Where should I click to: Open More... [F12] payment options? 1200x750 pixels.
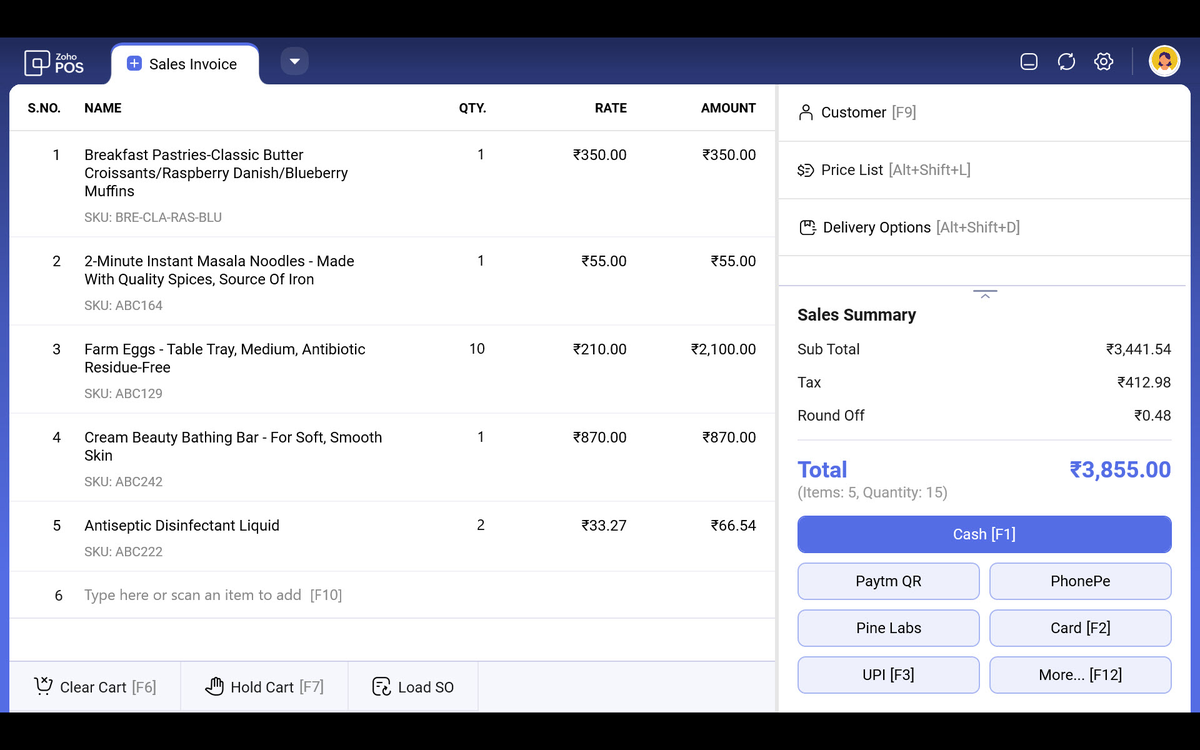click(1080, 675)
